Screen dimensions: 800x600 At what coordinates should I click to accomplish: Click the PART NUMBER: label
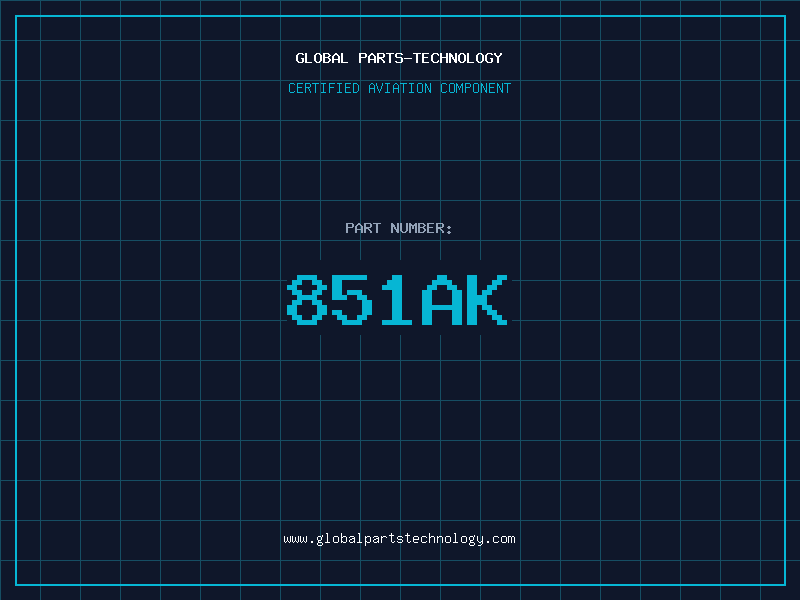point(399,228)
